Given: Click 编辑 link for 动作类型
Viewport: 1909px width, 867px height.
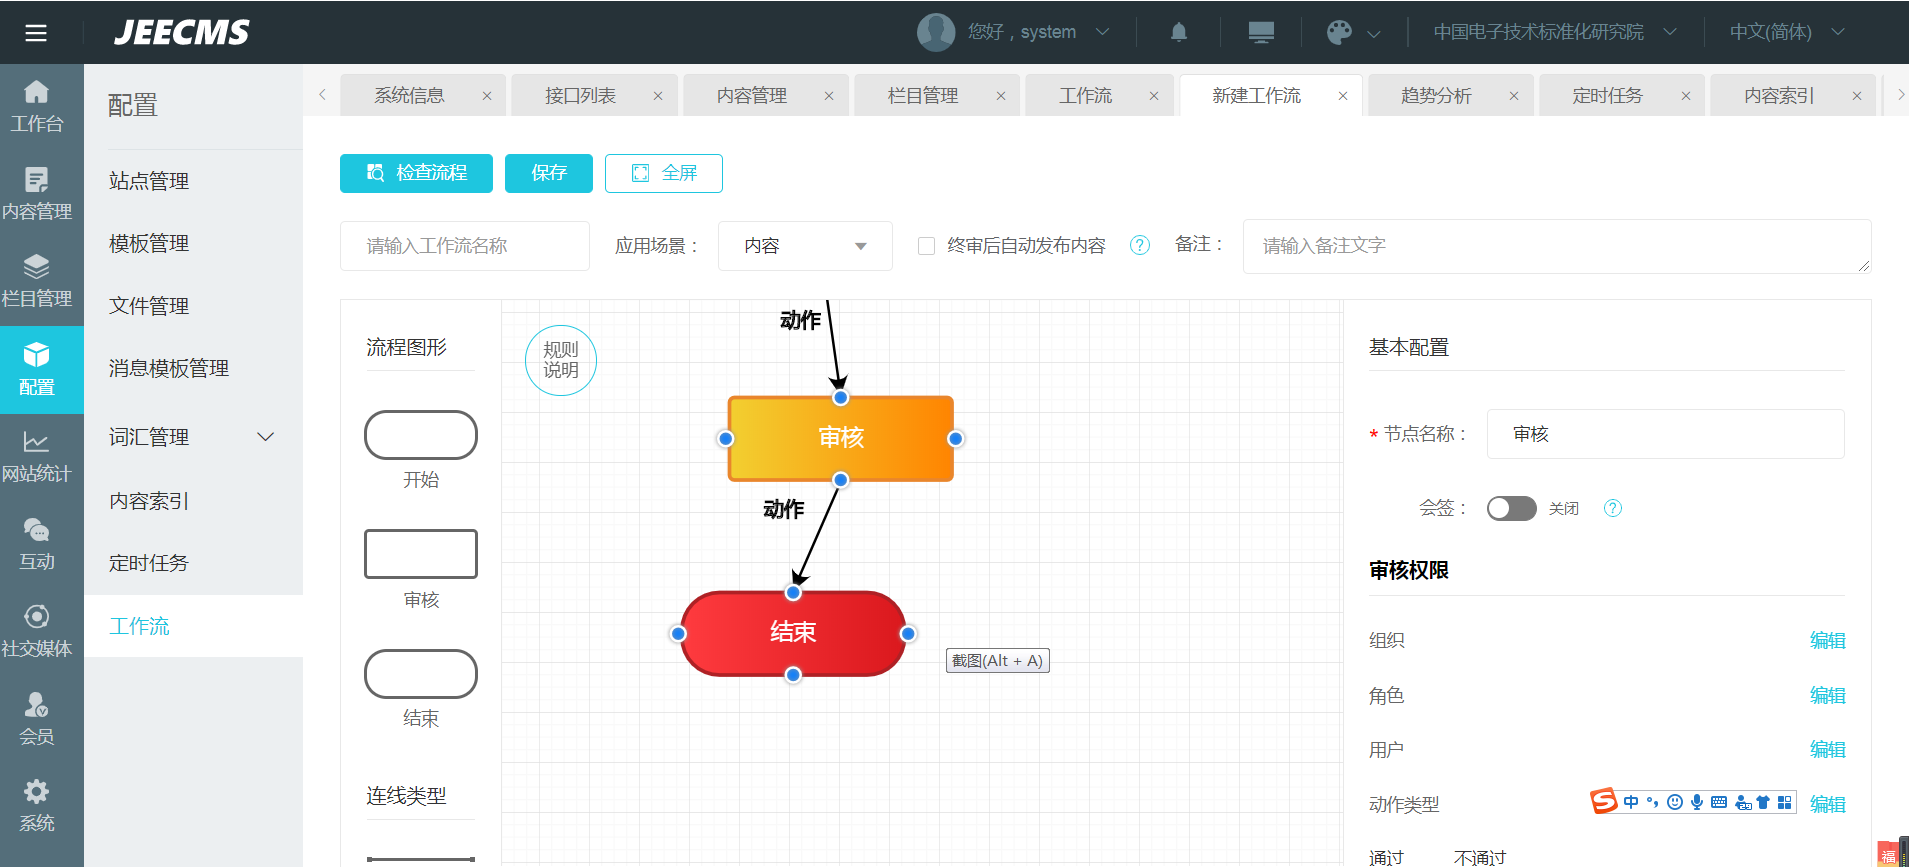Looking at the screenshot, I should 1827,804.
